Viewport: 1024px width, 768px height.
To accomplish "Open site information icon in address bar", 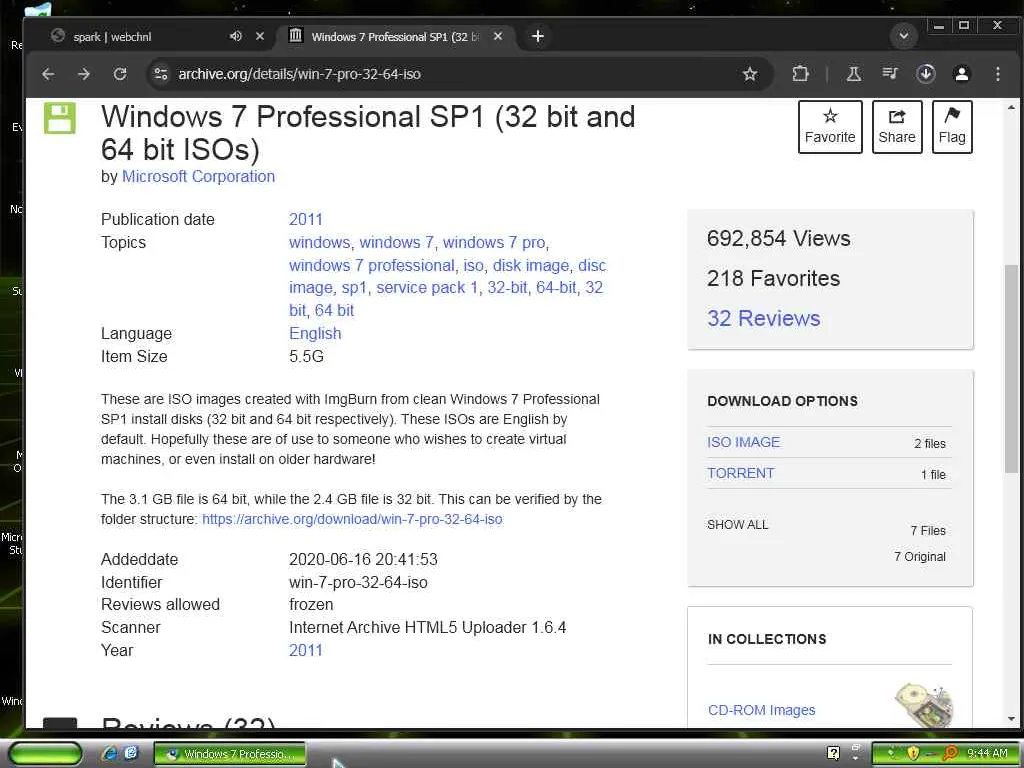I will click(161, 74).
